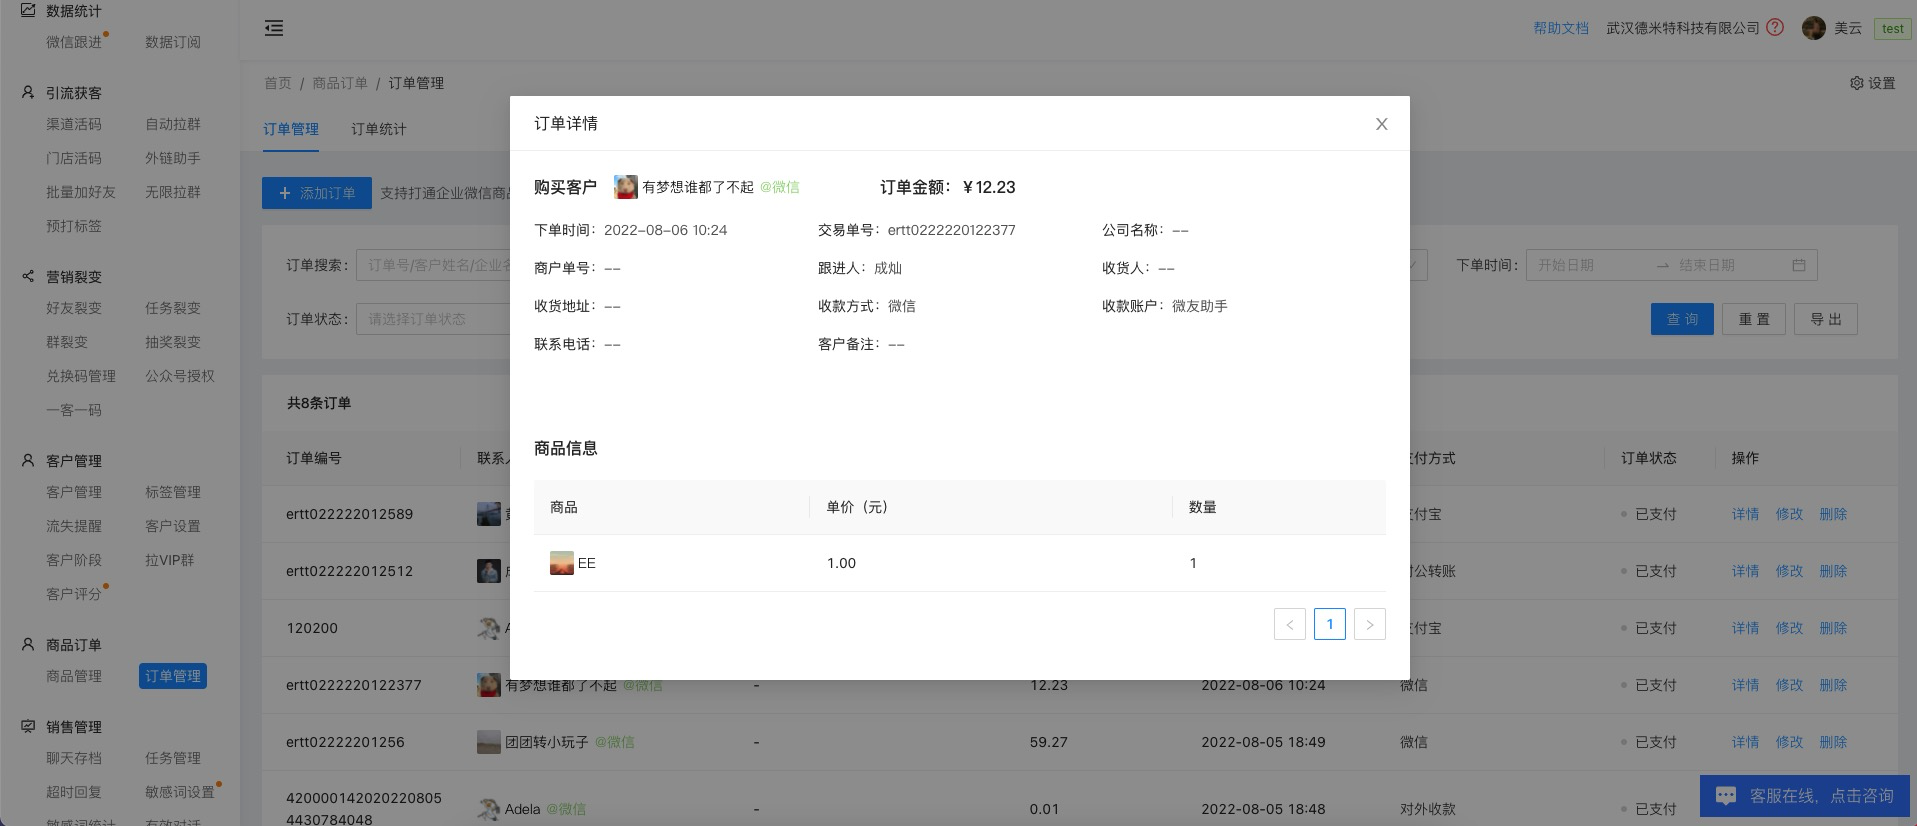
Task: Click the 重置 button
Action: coord(1754,319)
